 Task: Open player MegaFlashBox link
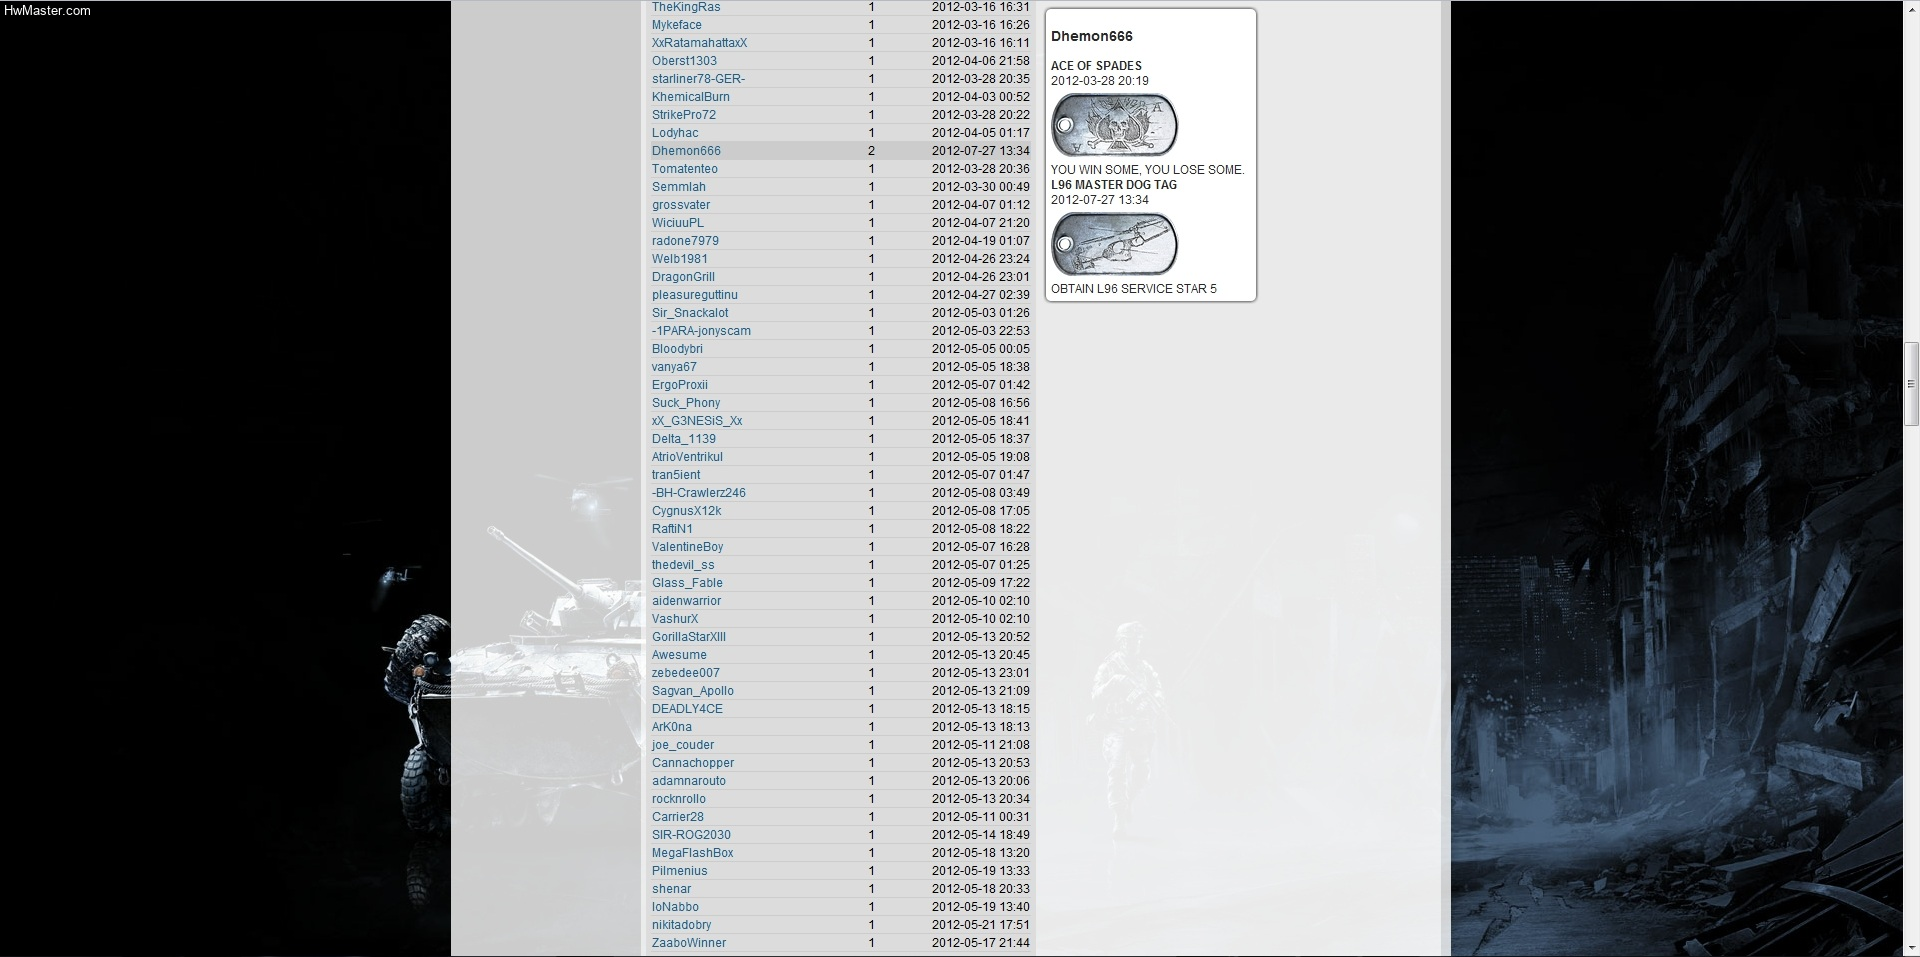point(693,853)
